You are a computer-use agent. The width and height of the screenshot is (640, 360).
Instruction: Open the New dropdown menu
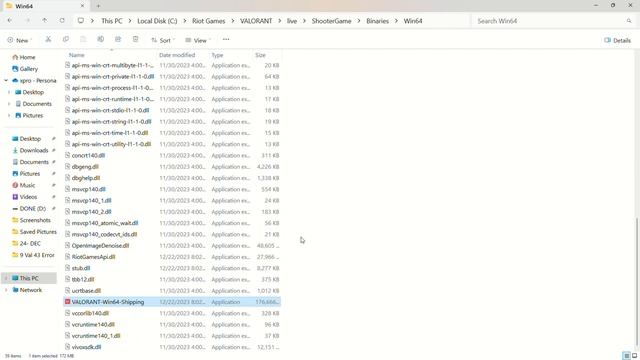pos(19,40)
